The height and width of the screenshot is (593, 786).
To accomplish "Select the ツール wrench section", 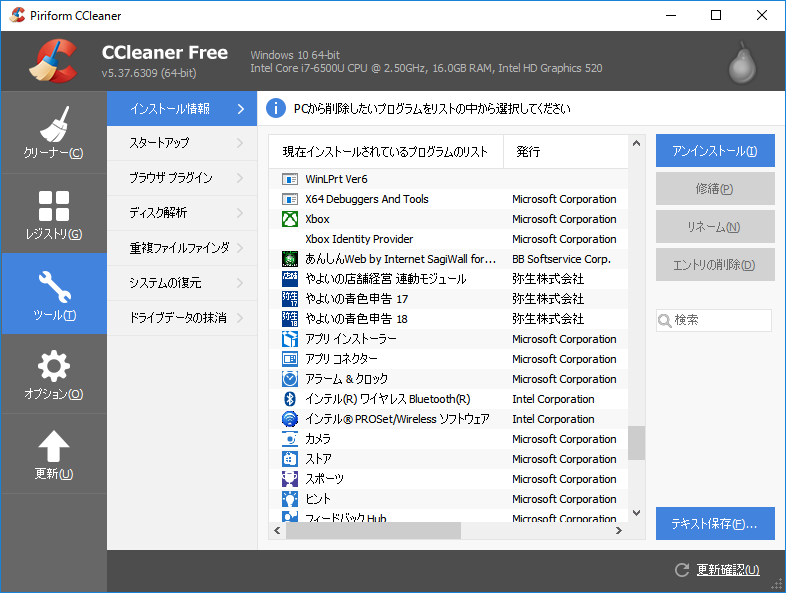I will 54,294.
